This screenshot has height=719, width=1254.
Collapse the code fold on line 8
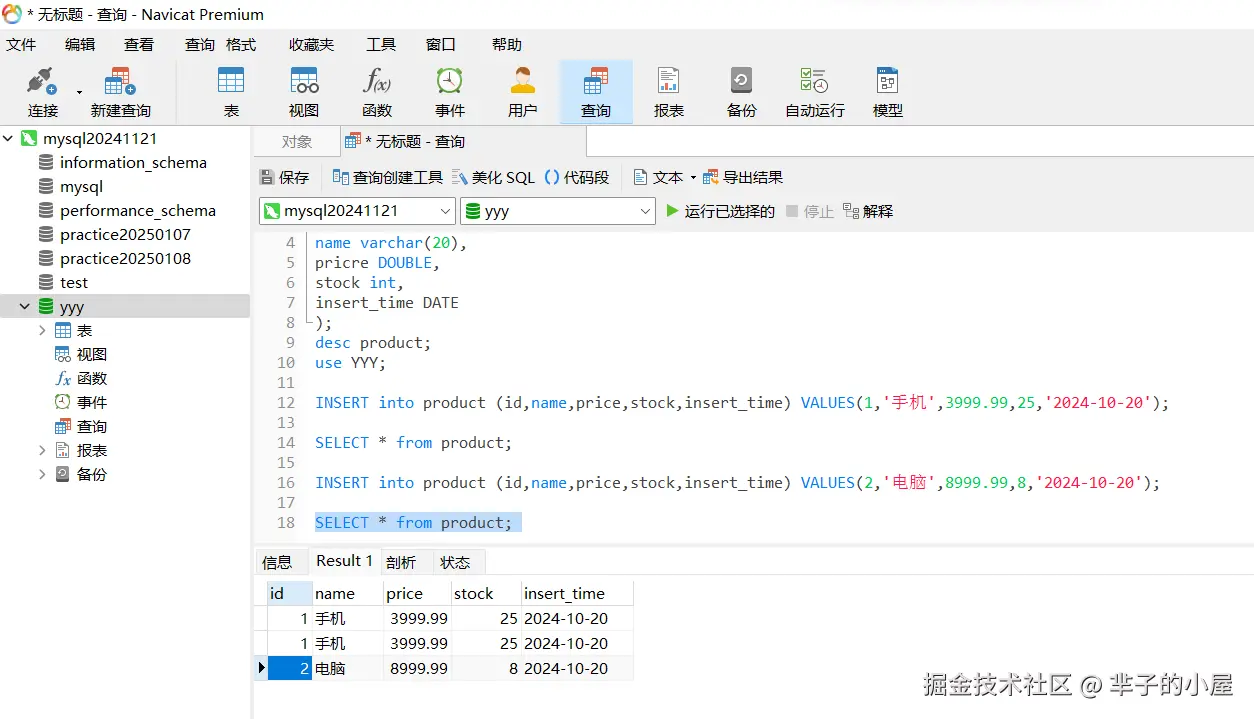pos(308,322)
